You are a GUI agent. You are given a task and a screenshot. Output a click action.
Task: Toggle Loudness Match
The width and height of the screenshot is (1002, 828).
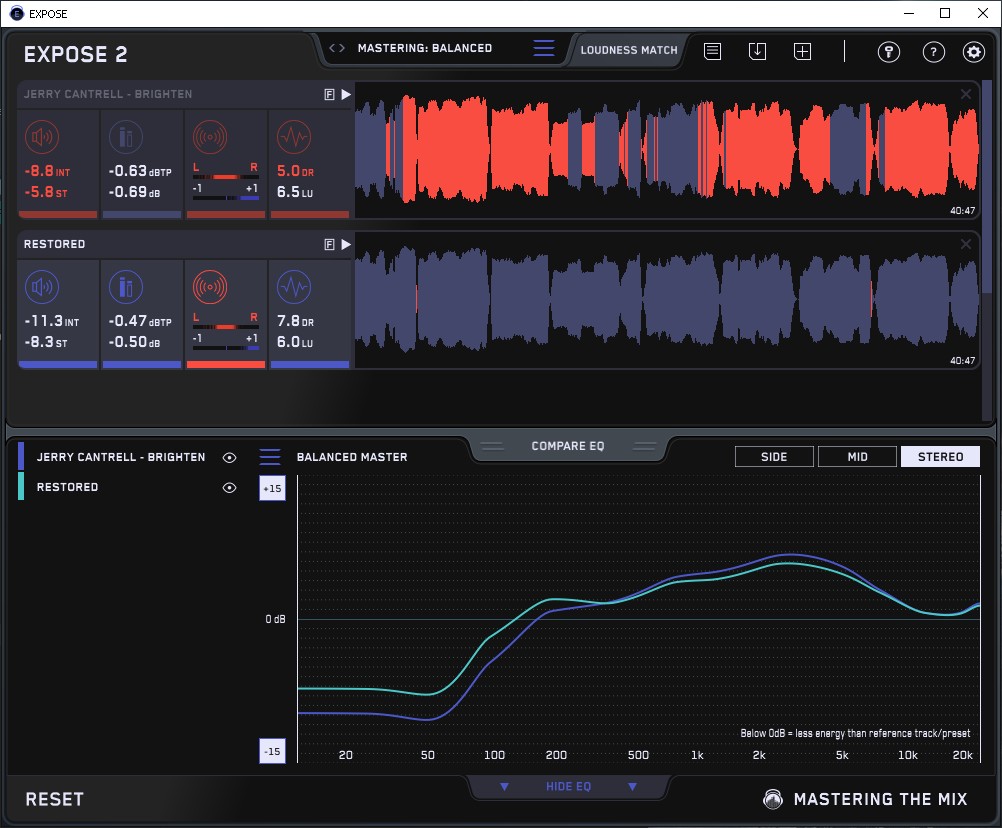tap(629, 49)
